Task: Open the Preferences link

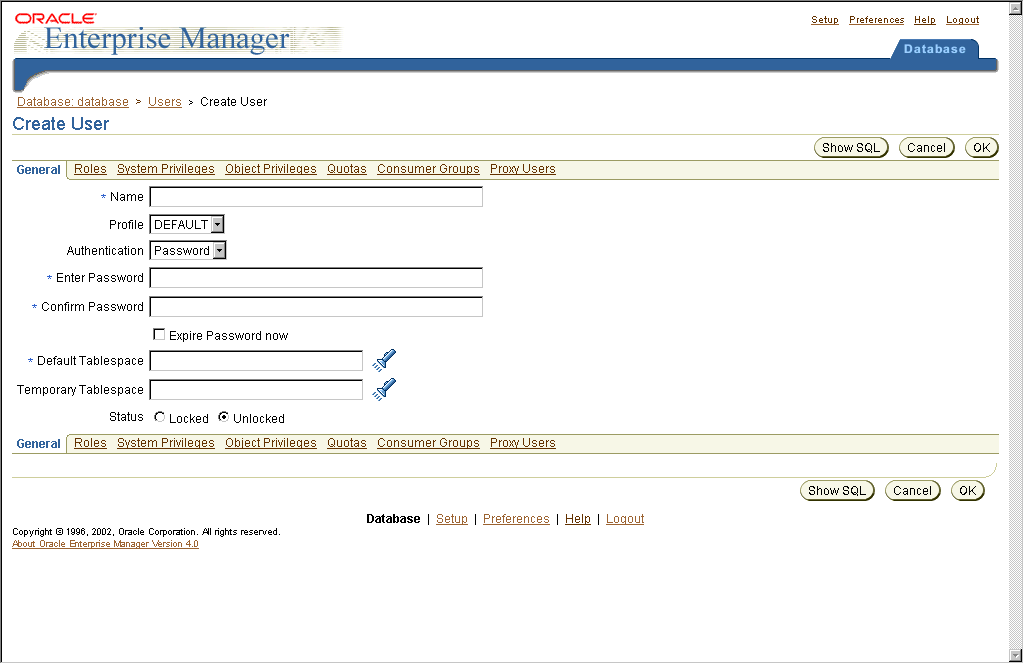Action: pos(876,19)
